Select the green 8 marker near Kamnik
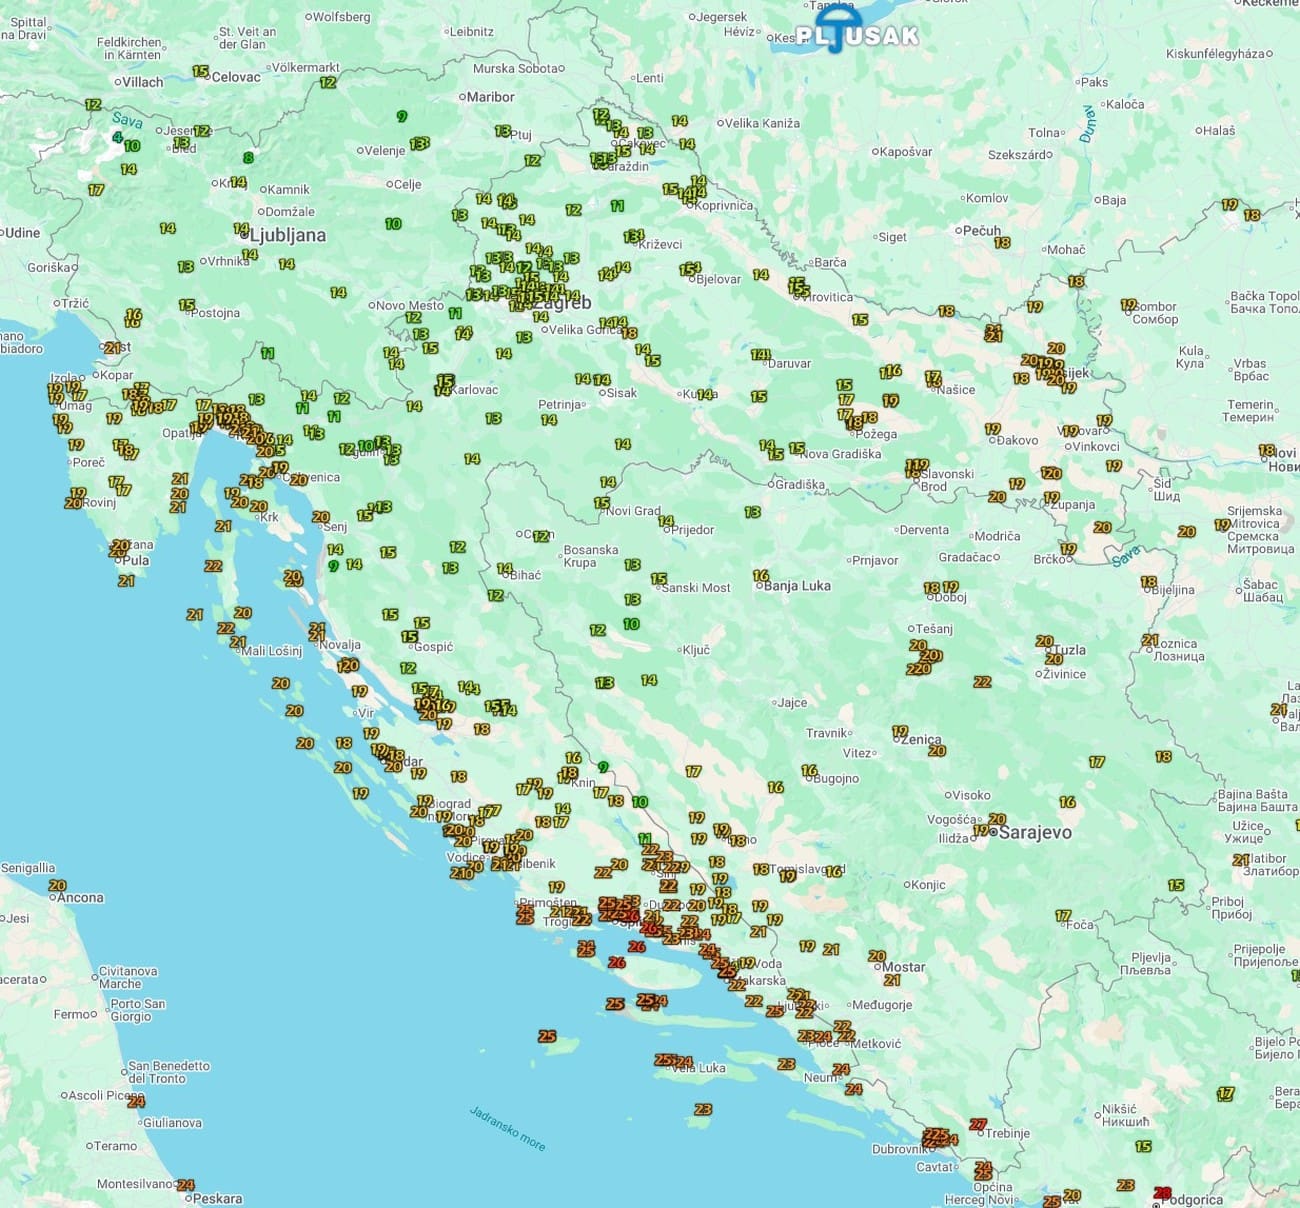1300x1208 pixels. coord(248,157)
